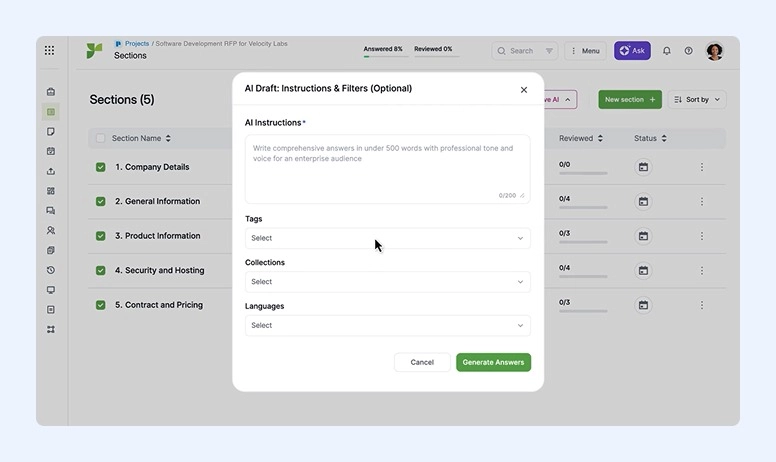Expand the Collections select dropdown

388,281
